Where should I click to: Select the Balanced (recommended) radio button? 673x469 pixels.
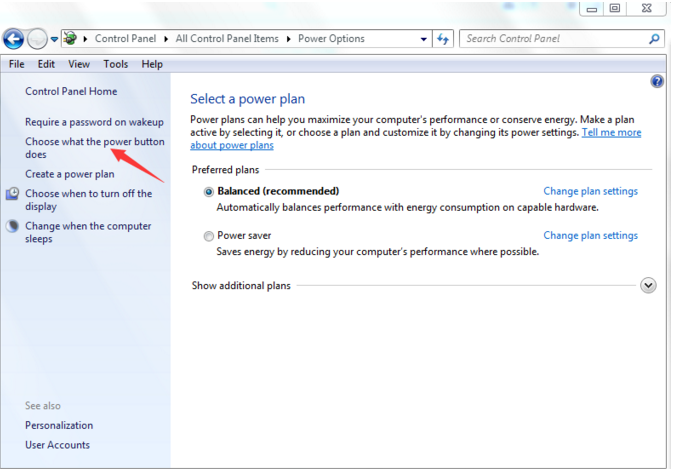209,192
